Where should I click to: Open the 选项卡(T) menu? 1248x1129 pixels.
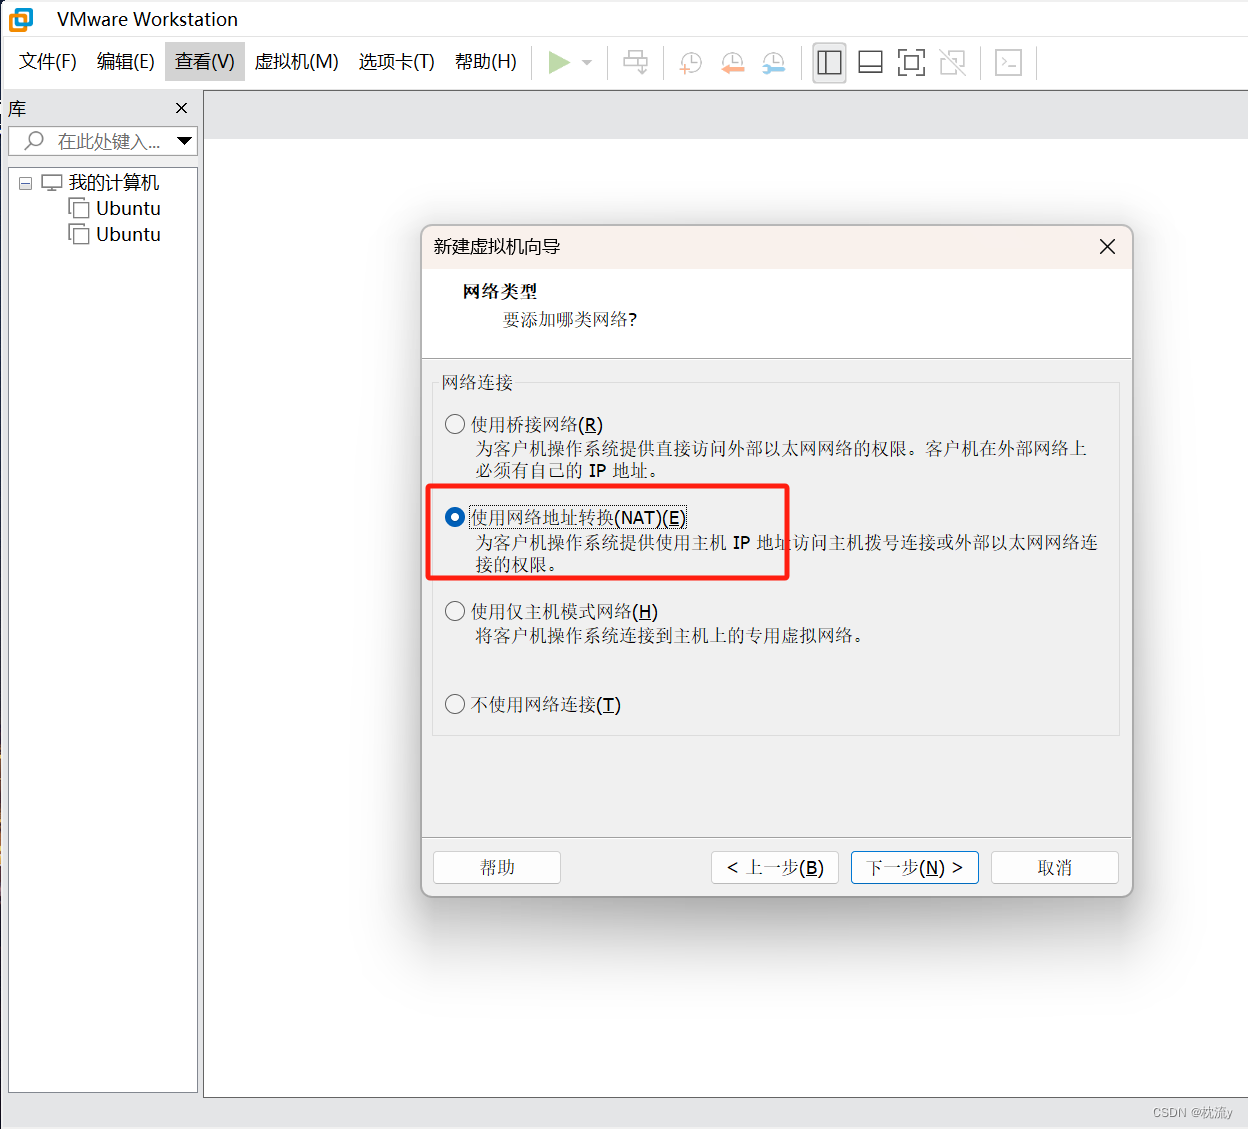click(x=397, y=62)
